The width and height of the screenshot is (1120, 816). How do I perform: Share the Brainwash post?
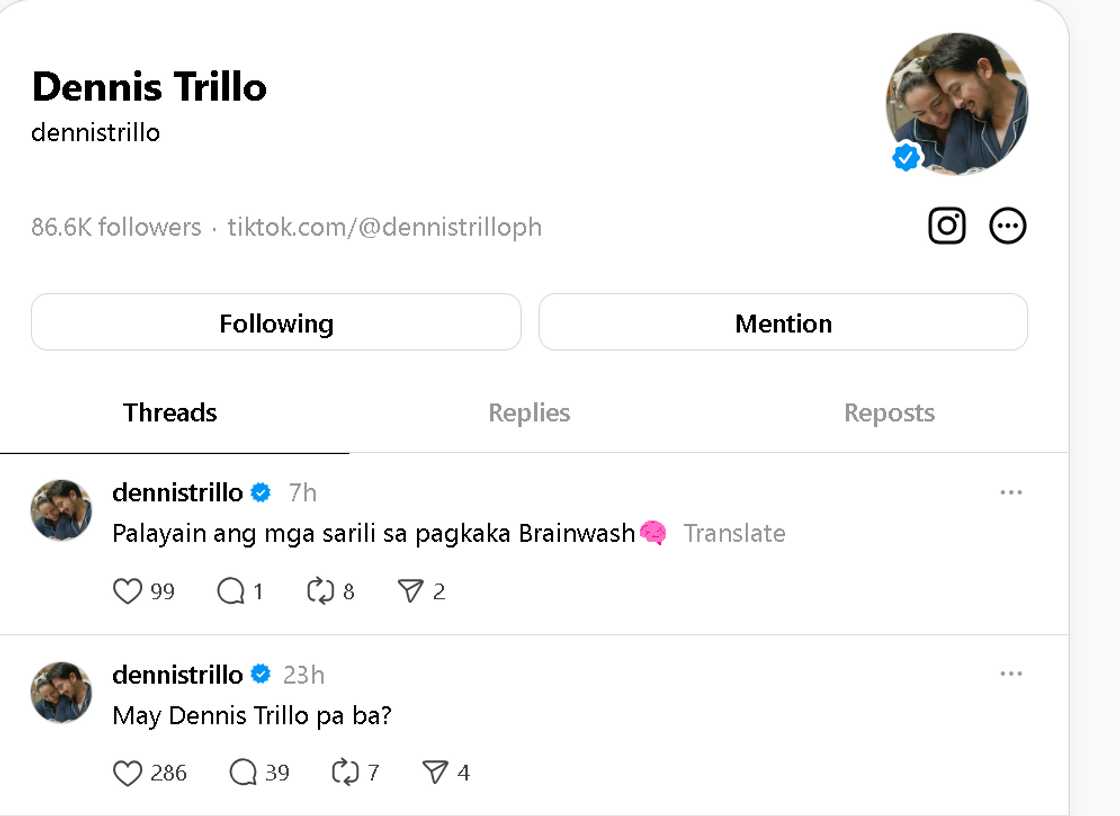click(410, 592)
